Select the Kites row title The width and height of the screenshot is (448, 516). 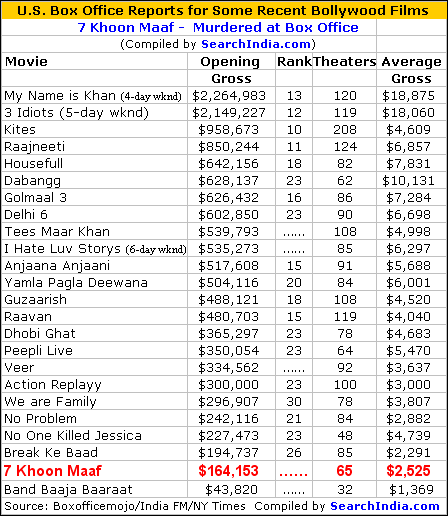click(20, 130)
